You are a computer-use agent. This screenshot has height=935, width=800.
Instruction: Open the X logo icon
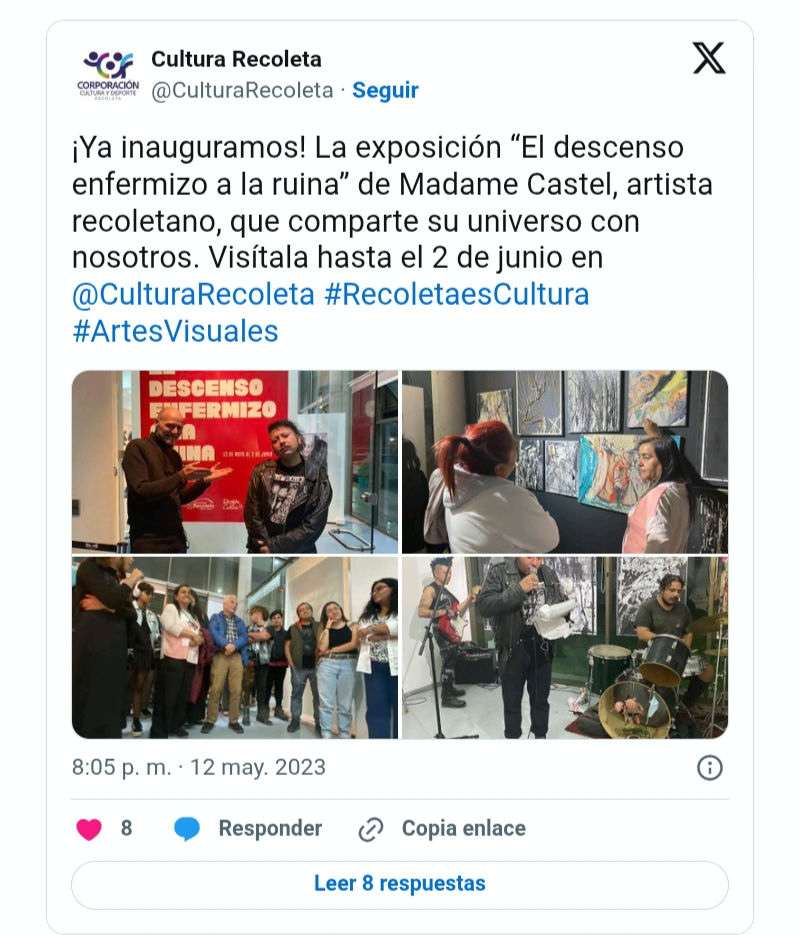[x=709, y=58]
